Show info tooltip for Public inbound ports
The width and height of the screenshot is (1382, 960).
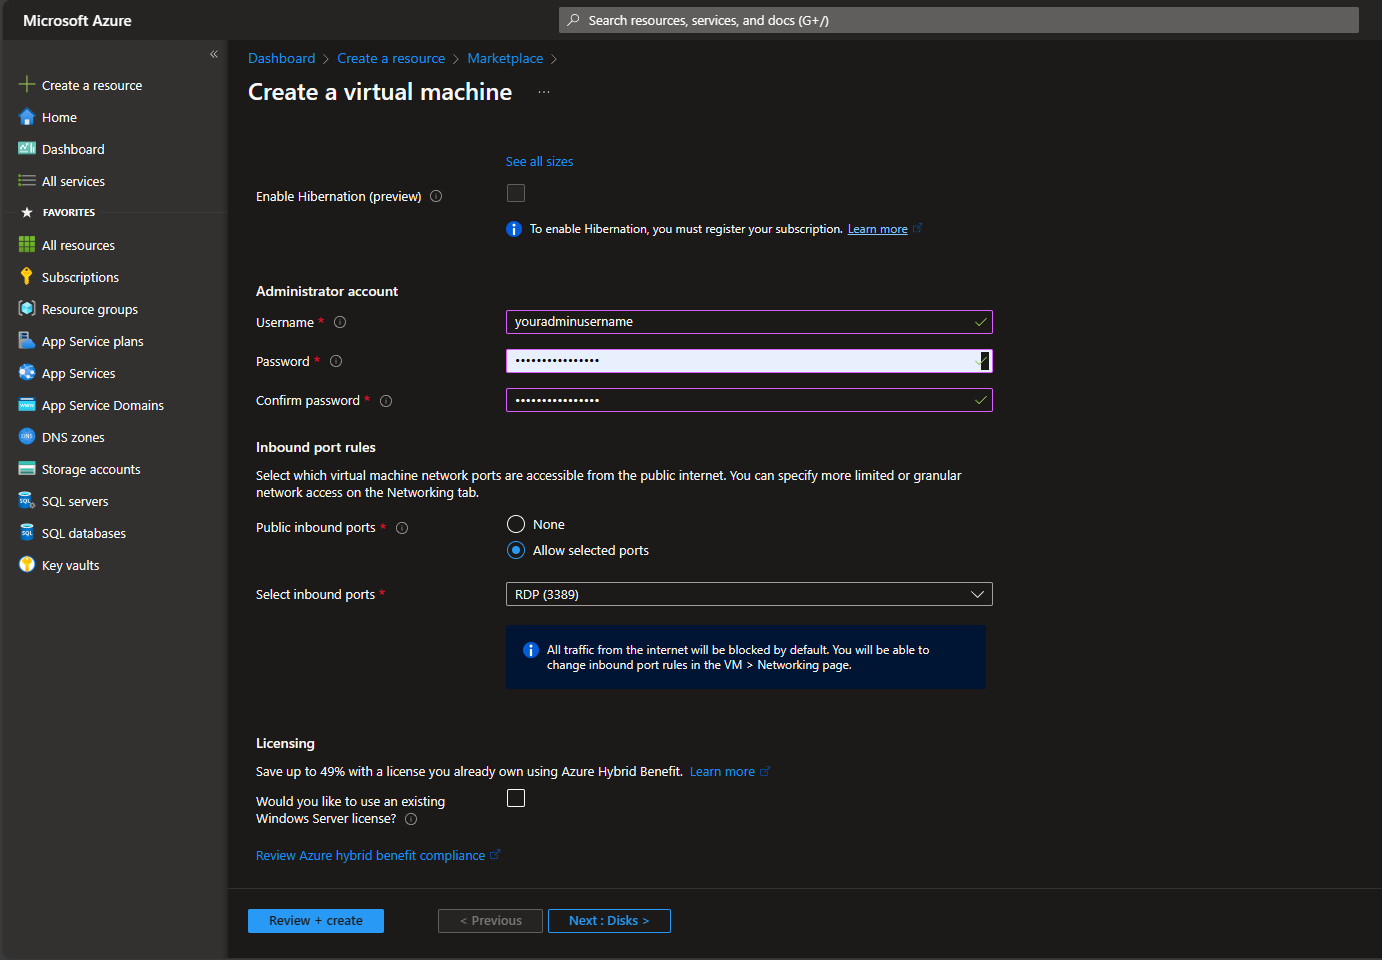click(x=402, y=528)
